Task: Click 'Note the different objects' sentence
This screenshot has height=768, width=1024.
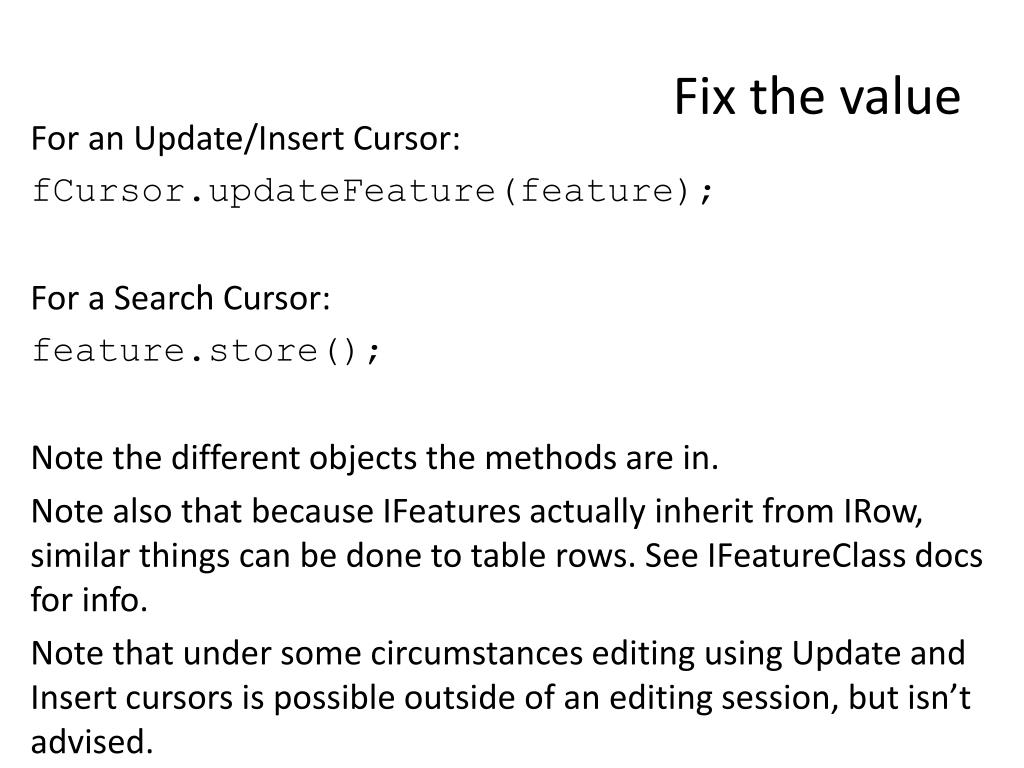Action: click(x=375, y=458)
